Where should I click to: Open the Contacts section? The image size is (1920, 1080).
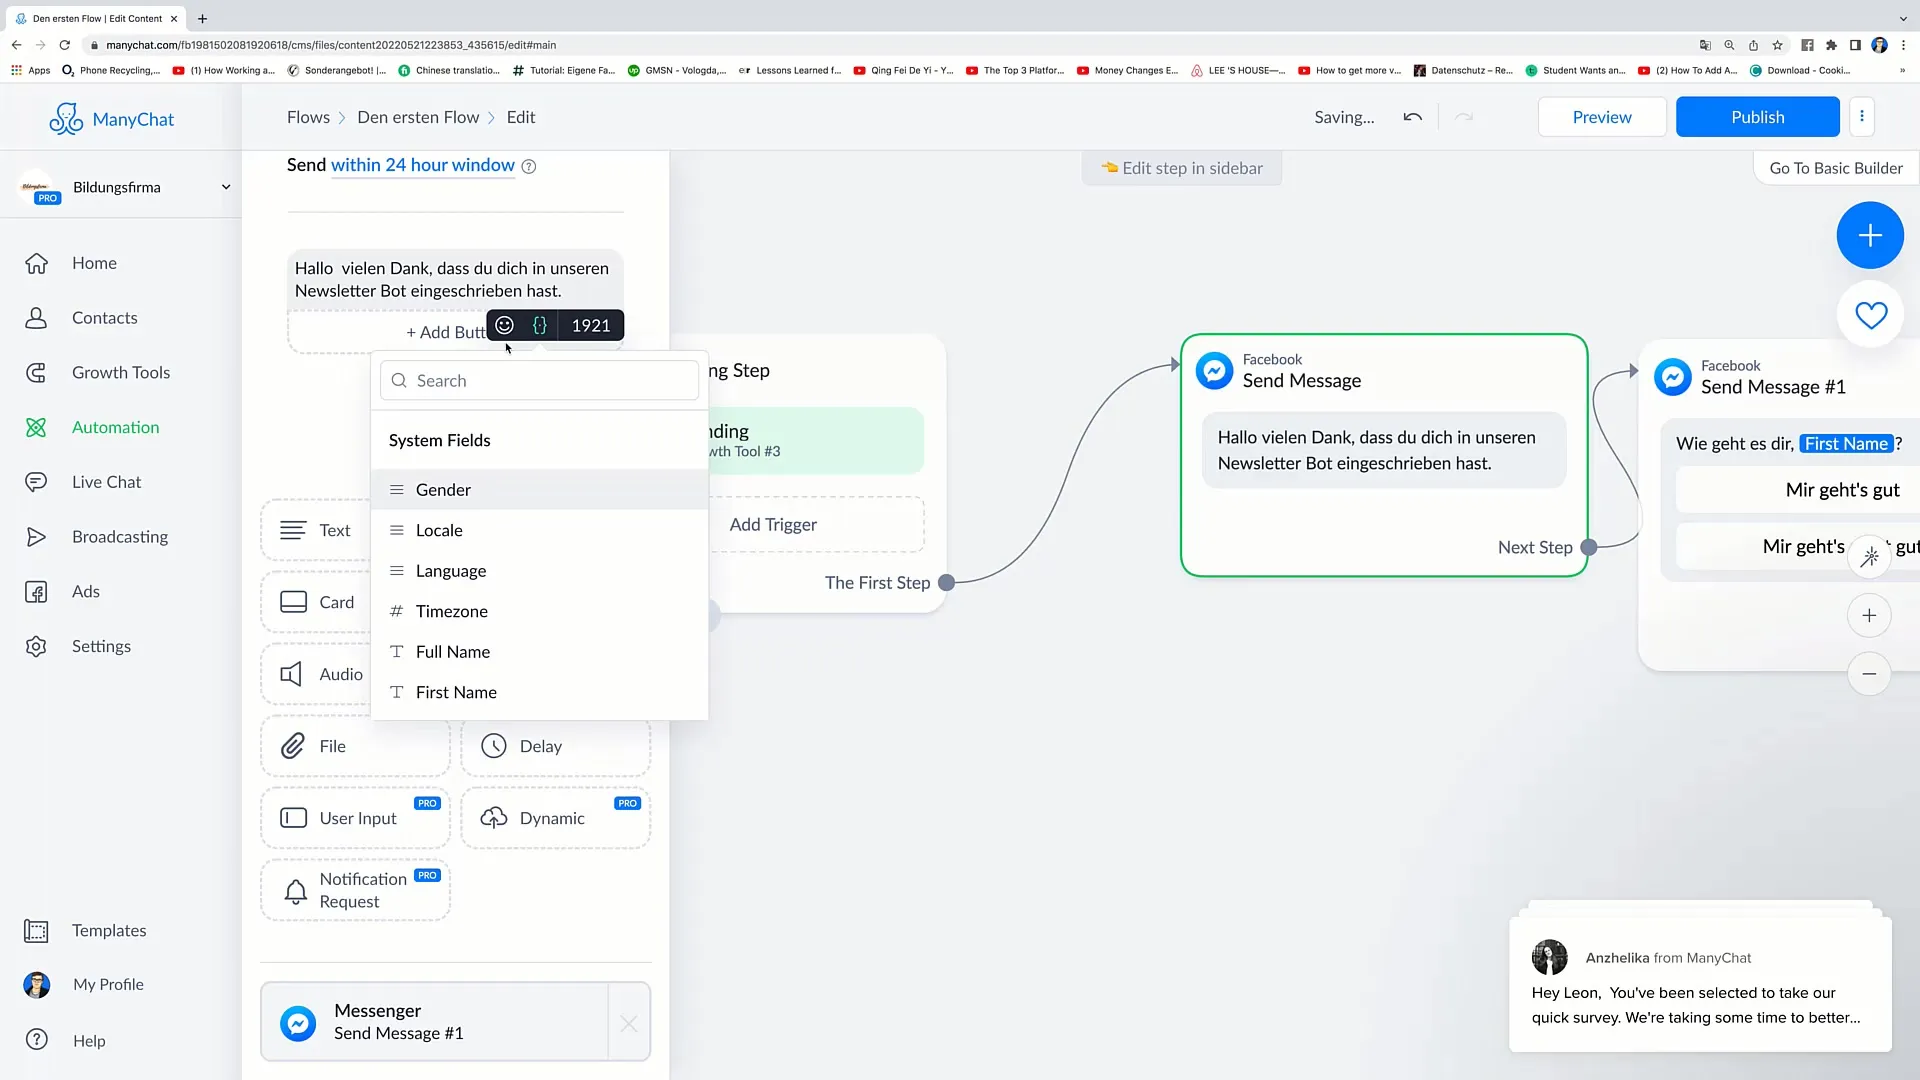click(104, 316)
